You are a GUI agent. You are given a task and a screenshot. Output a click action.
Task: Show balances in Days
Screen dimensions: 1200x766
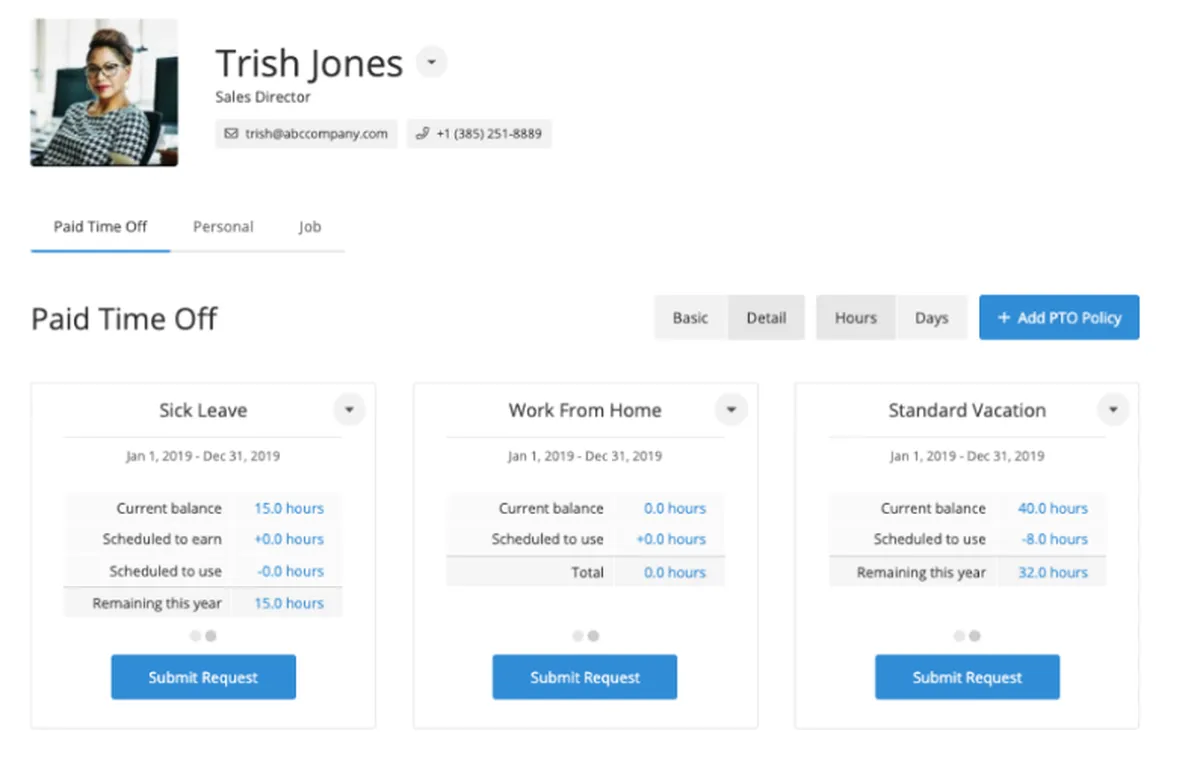(x=931, y=318)
